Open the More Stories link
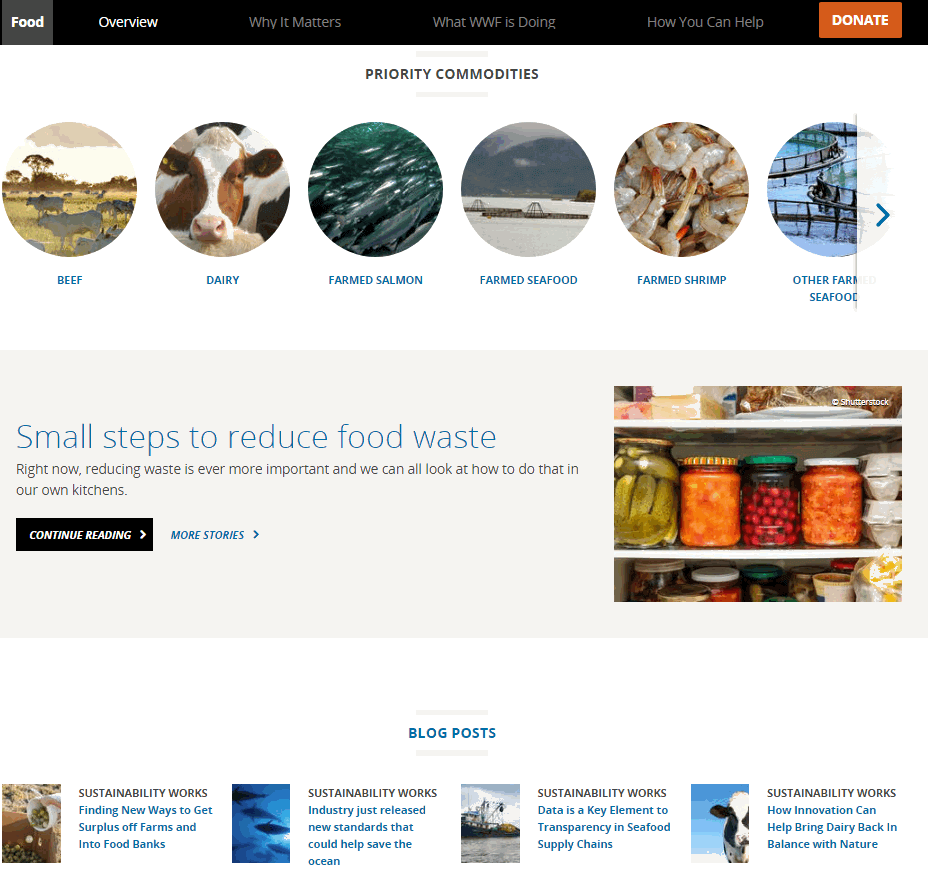 (x=215, y=534)
